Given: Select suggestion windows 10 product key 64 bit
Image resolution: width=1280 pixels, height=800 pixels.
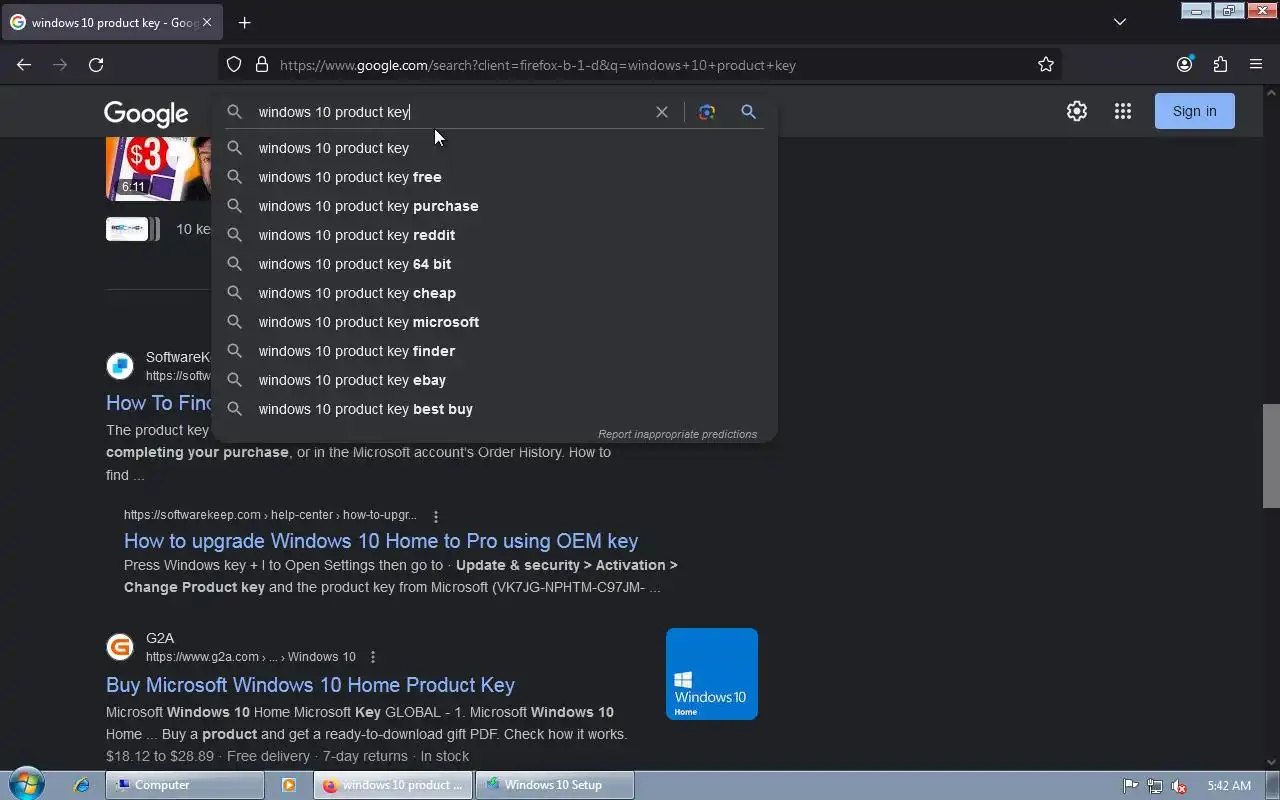Looking at the screenshot, I should tap(494, 264).
